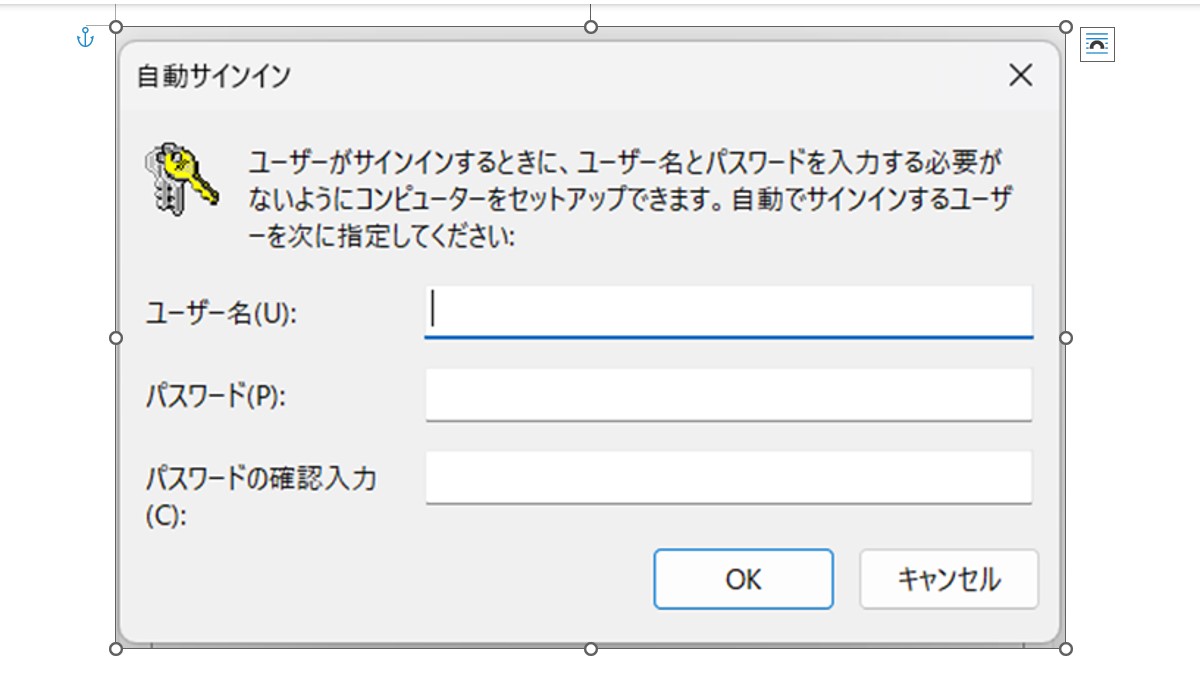Click the OK button
This screenshot has width=1200, height=675.
(x=743, y=579)
